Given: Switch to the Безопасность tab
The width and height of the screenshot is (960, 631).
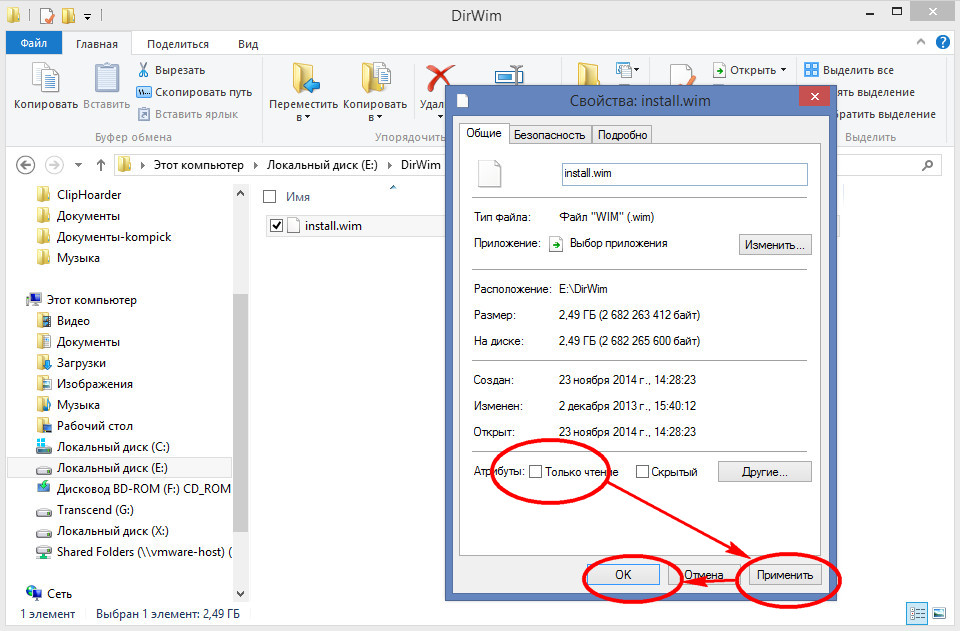Looking at the screenshot, I should [549, 135].
